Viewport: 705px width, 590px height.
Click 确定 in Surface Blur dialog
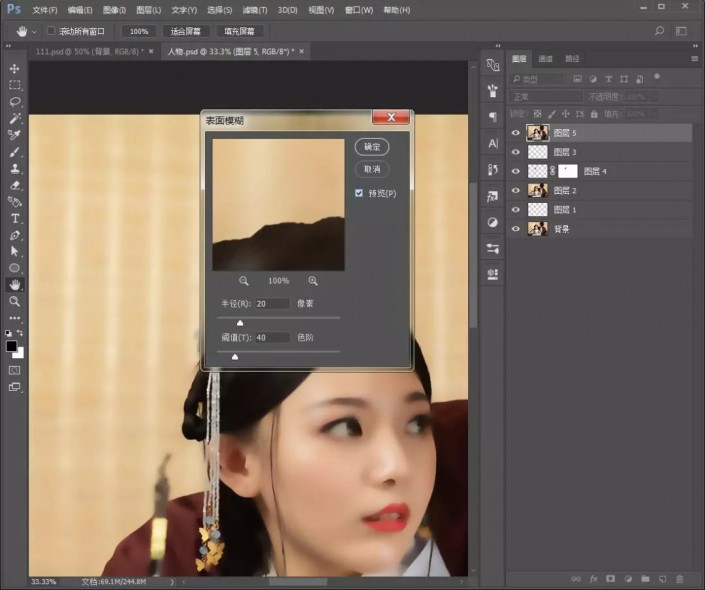click(372, 147)
